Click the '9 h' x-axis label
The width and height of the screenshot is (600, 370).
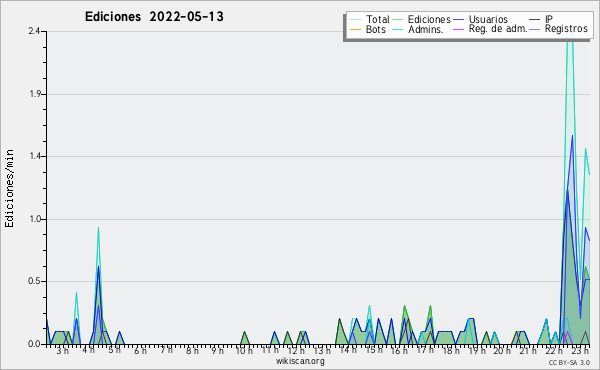pos(218,351)
